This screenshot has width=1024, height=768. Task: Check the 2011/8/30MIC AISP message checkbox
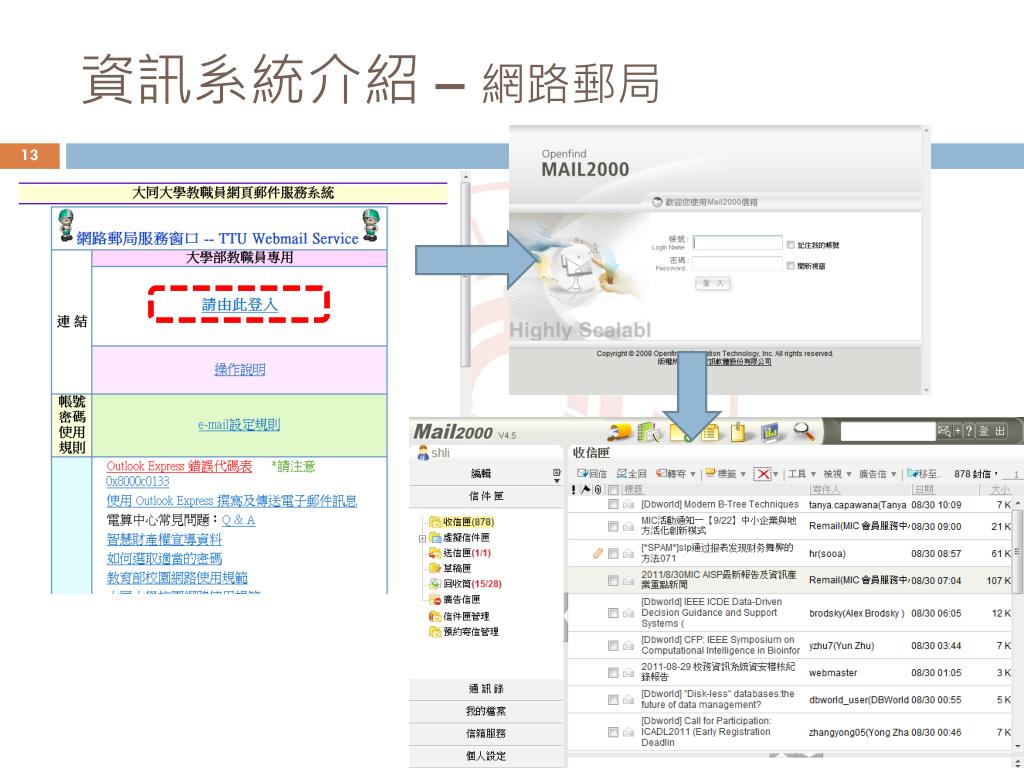coord(613,580)
